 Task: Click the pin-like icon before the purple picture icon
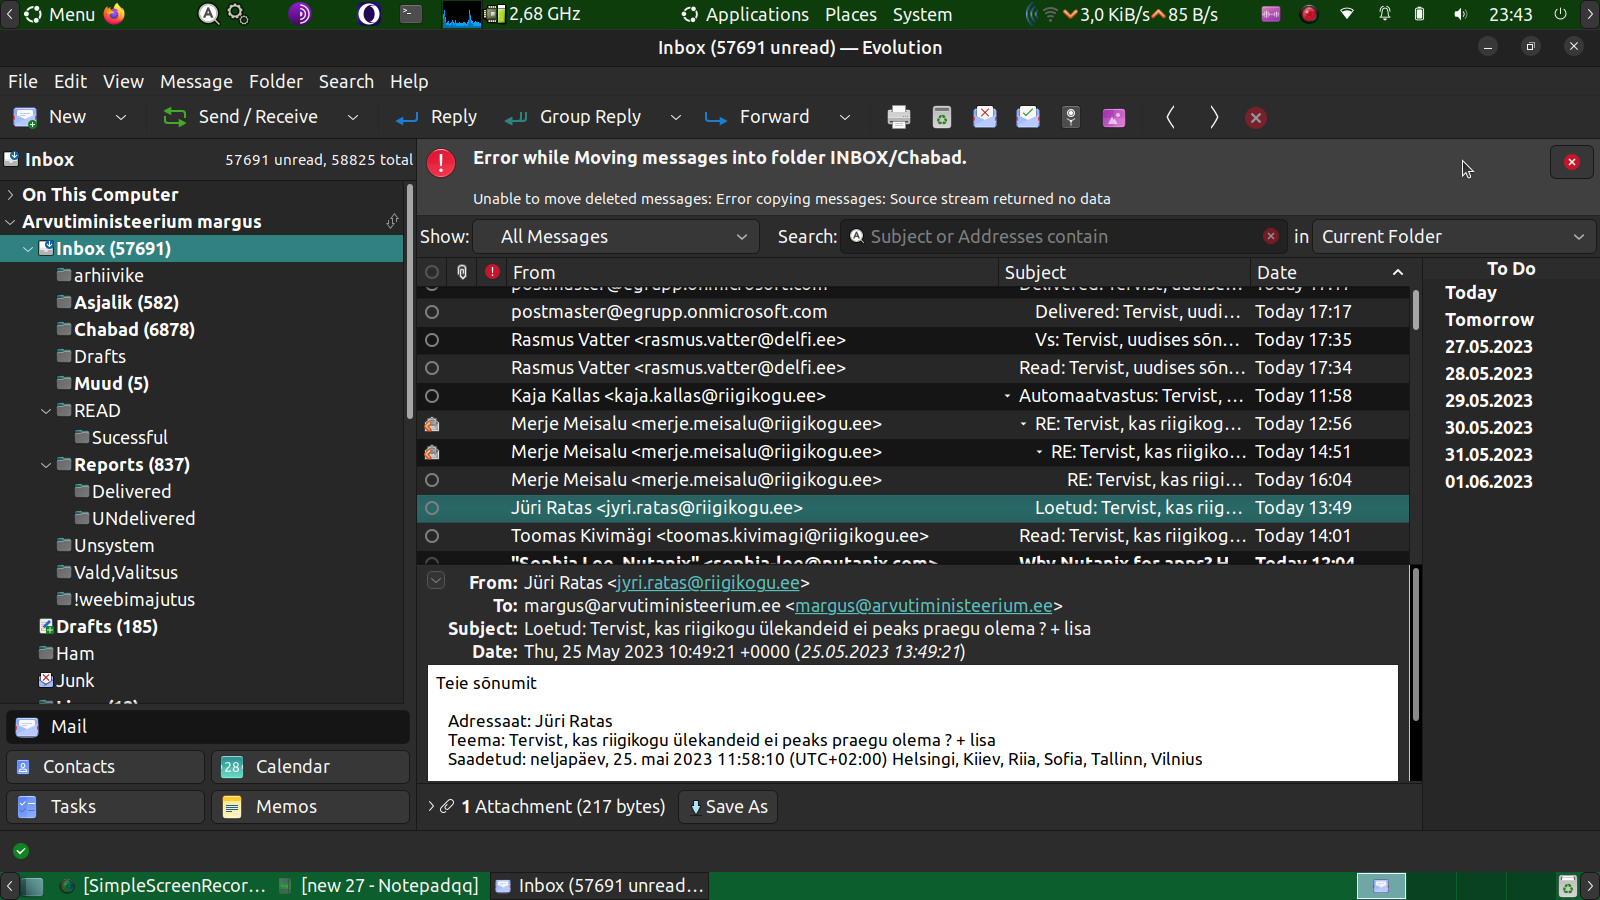click(x=1071, y=117)
